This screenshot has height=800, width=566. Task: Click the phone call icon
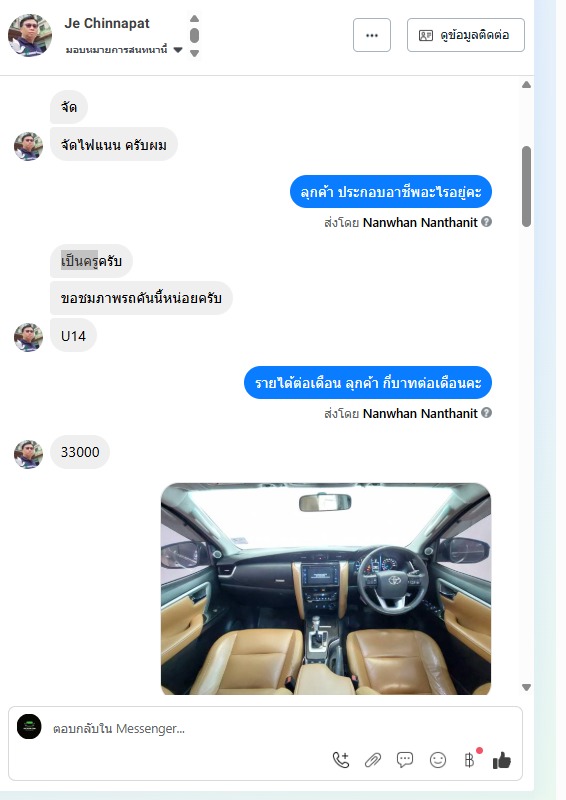pyautogui.click(x=341, y=760)
